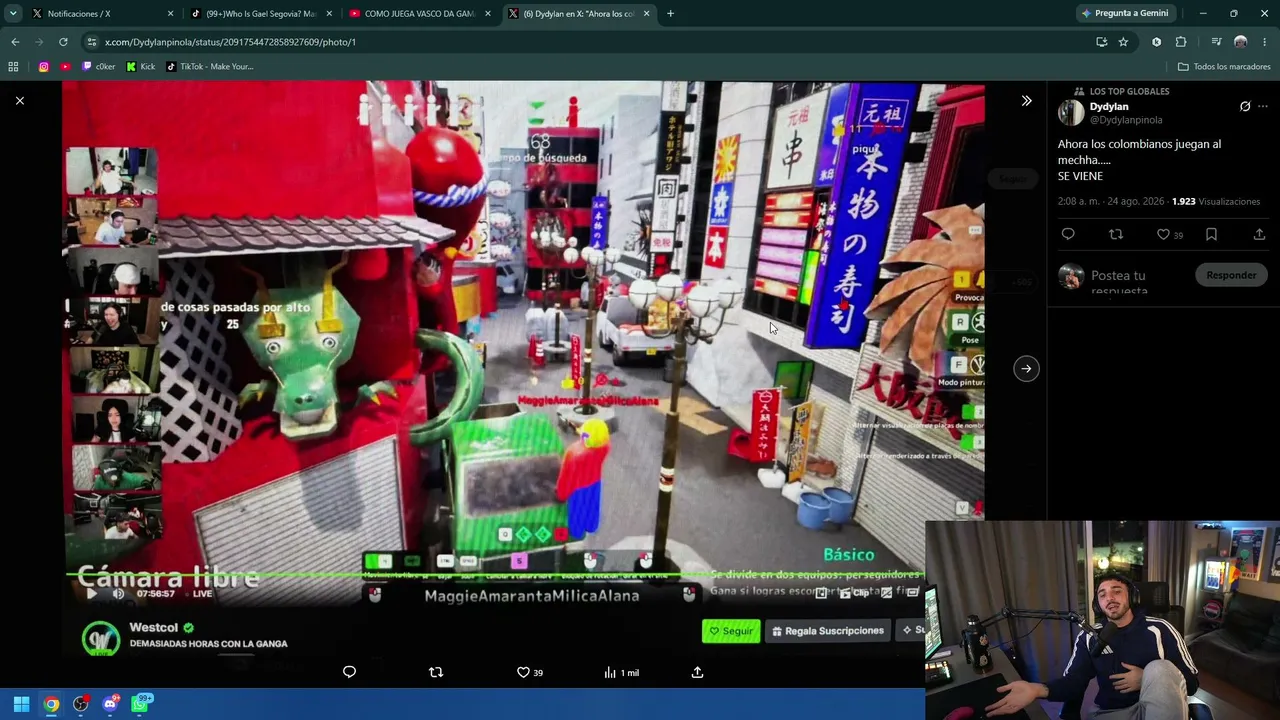Switch to the Who Is Gael Segovia TikTok tab

point(261,14)
